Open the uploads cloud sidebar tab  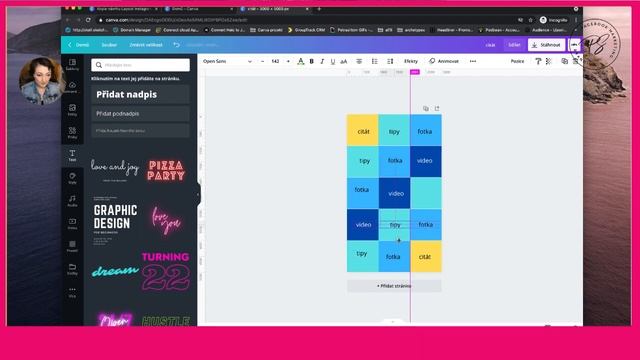(72, 87)
